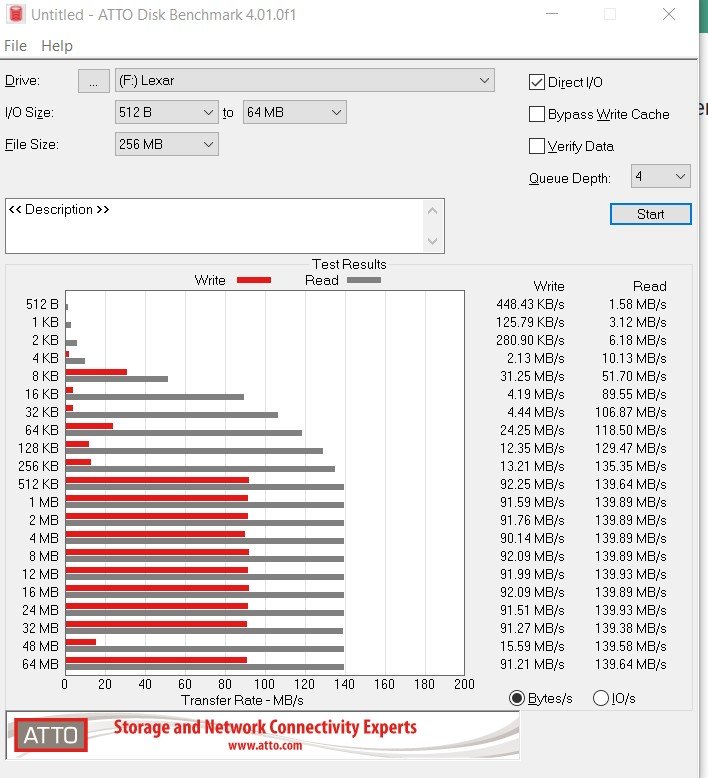Click the red Write legend swatch
Screen dimensions: 708x778
coord(254,280)
